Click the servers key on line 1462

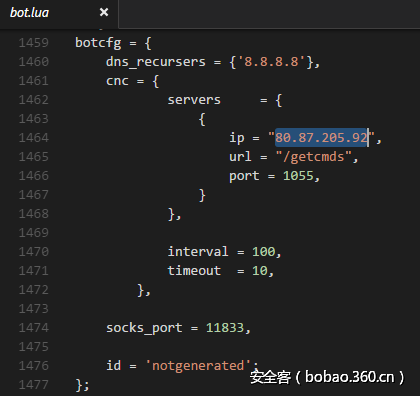194,100
